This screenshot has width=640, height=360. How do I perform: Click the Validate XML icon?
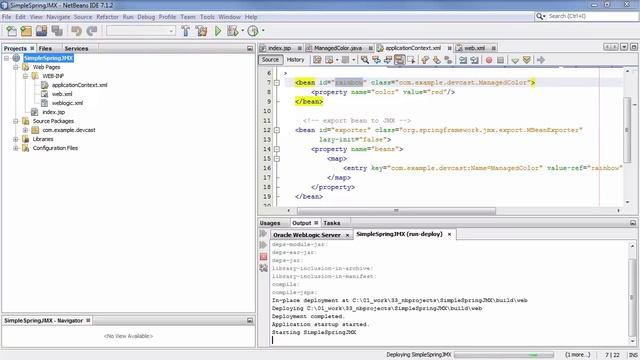pyautogui.click(x=527, y=60)
